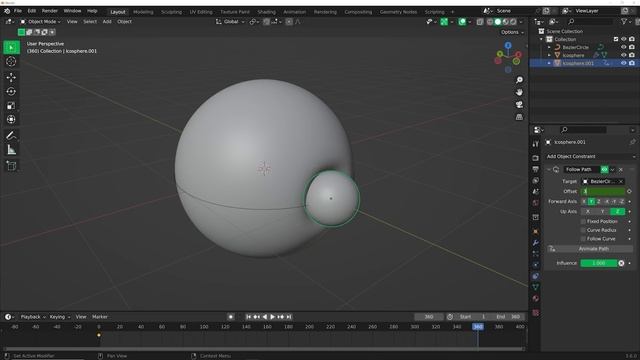Open the Output properties tab
The width and height of the screenshot is (640, 360).
[x=536, y=169]
